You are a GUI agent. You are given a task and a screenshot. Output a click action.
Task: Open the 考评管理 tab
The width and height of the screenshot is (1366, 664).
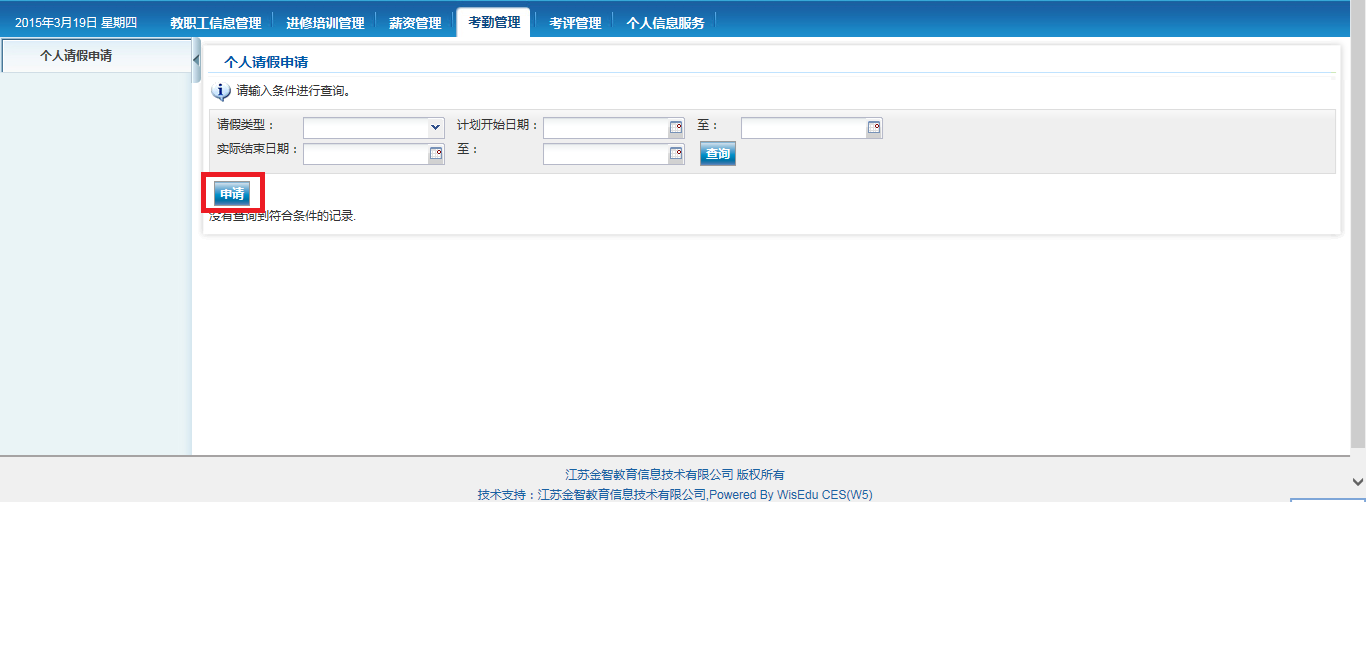(x=575, y=23)
